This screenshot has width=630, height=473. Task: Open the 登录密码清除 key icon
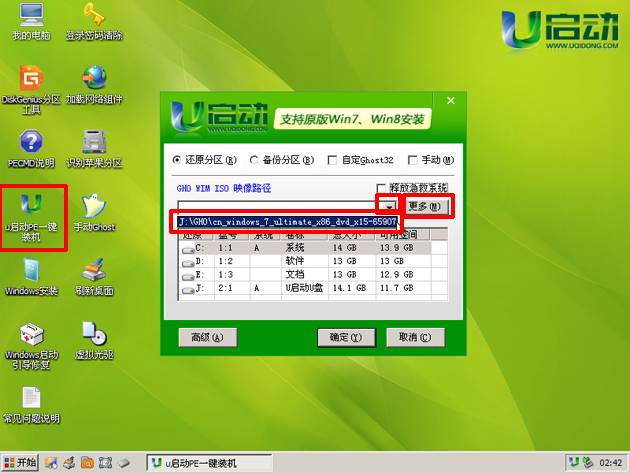tap(94, 17)
